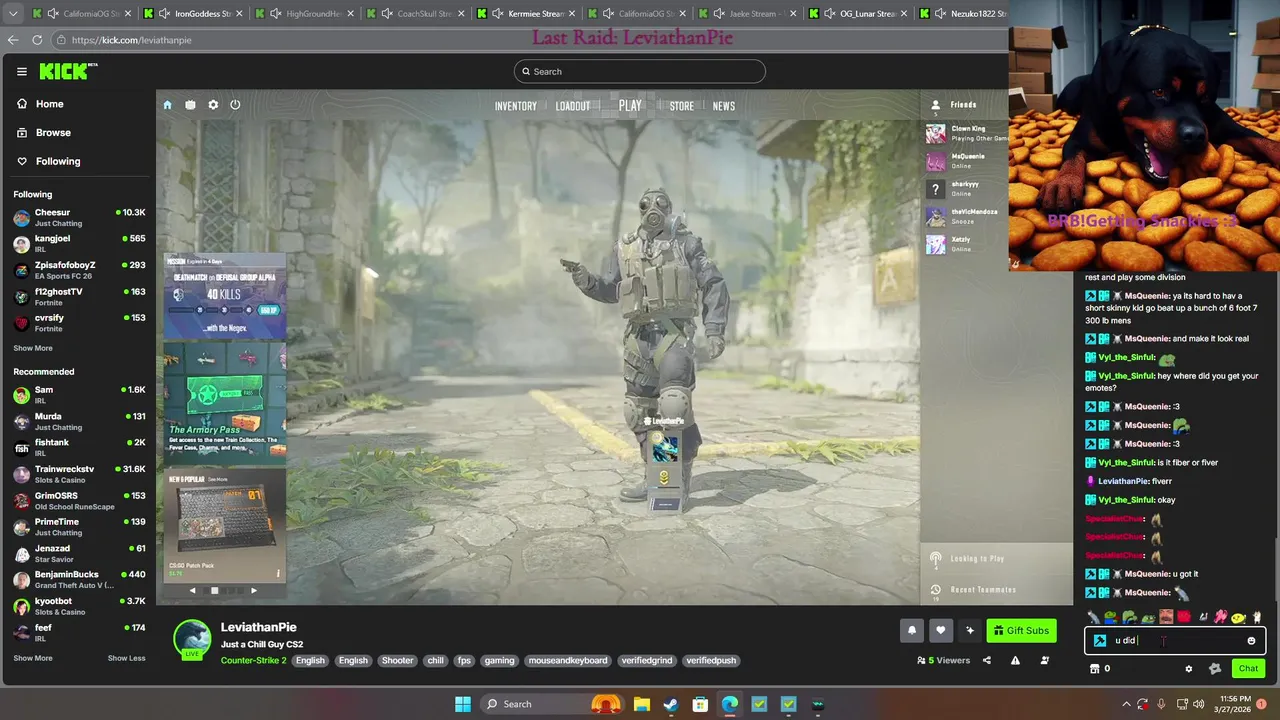This screenshot has width=1280, height=720.
Task: Open the CS2 Loadout tab
Action: (573, 106)
